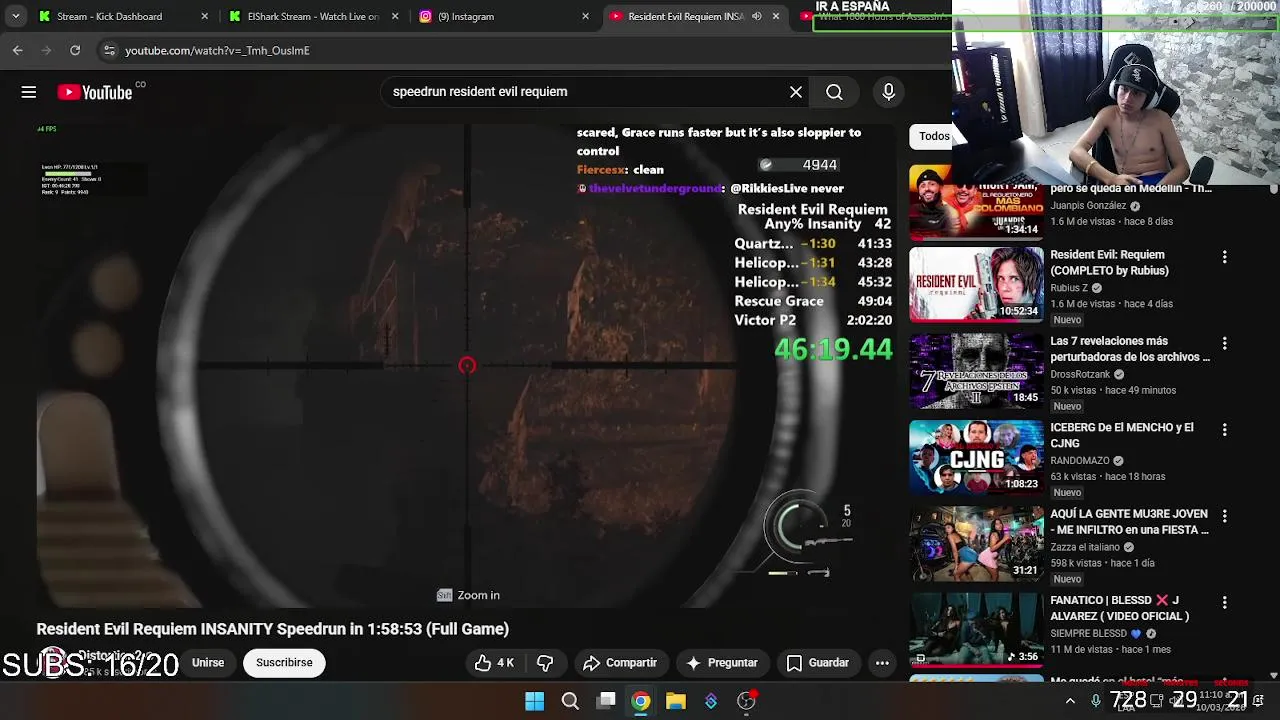The image size is (1280, 720).
Task: Open the Juanpis González video thumbnail
Action: point(976,203)
